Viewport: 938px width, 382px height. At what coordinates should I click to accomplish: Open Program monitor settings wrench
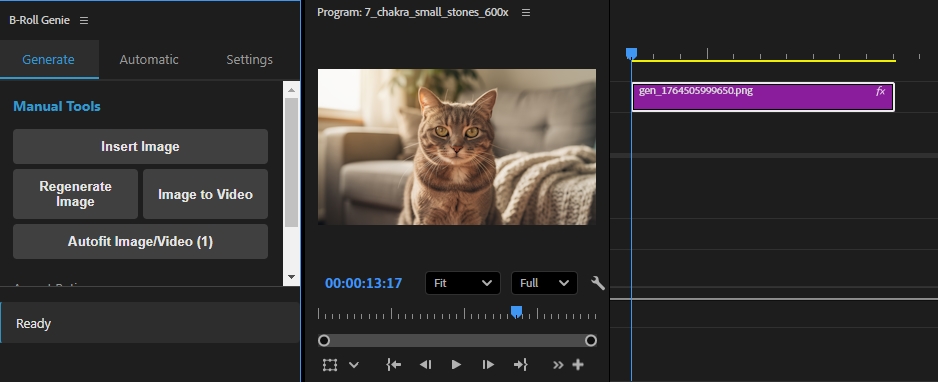click(598, 283)
